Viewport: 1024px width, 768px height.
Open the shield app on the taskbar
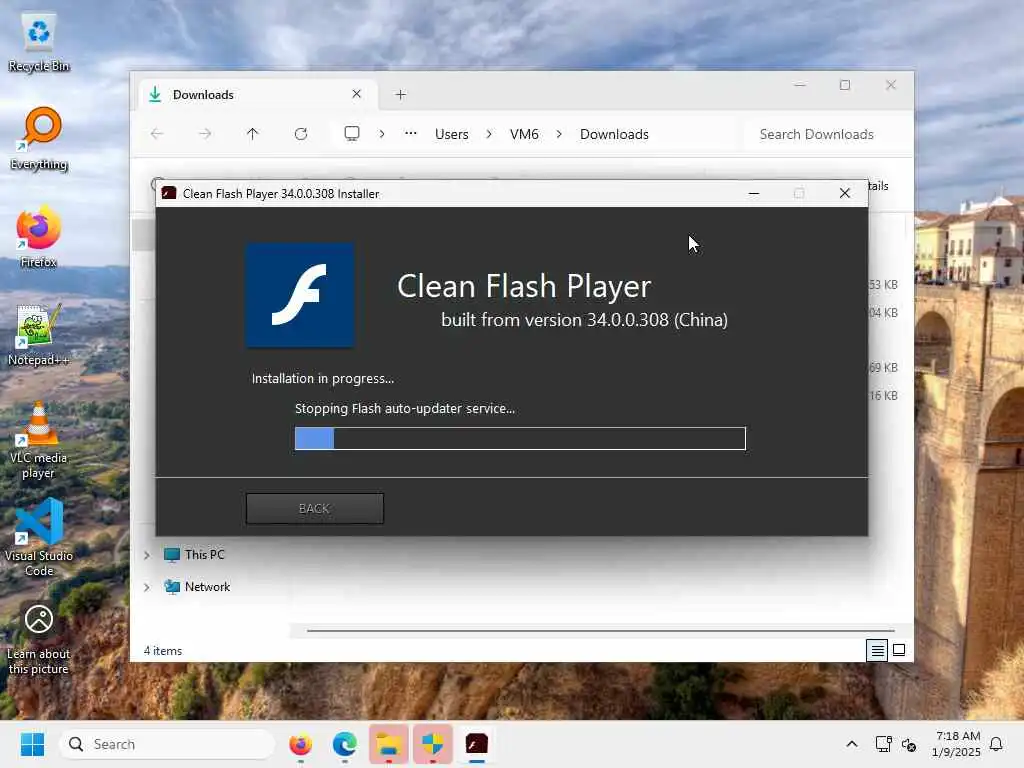[432, 744]
